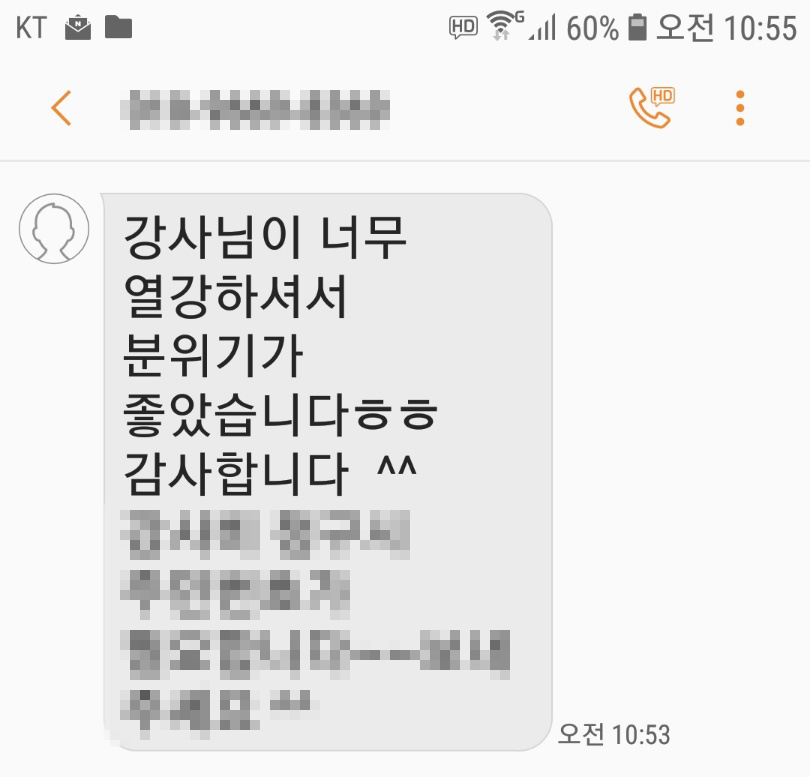This screenshot has width=810, height=777.
Task: Tap the folder notification icon in status bar
Action: pyautogui.click(x=118, y=27)
